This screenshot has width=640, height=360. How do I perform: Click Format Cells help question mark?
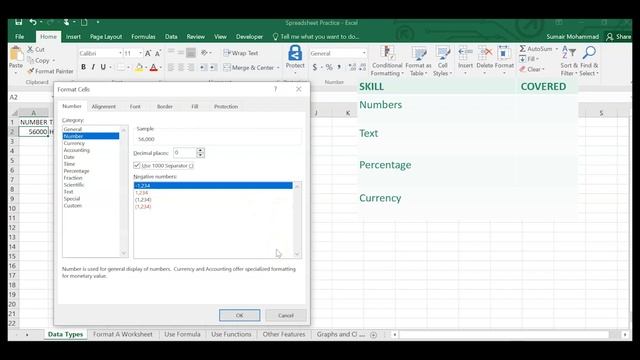276,89
